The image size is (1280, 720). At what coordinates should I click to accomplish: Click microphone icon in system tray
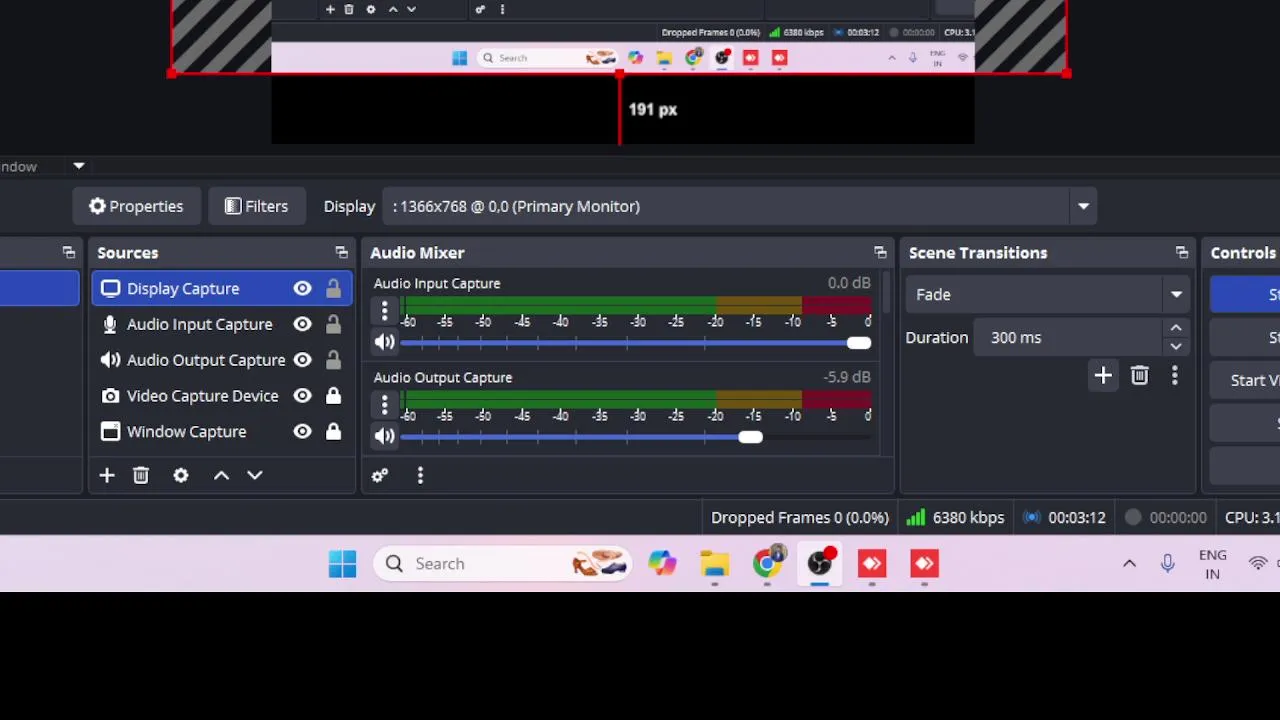[x=1167, y=564]
